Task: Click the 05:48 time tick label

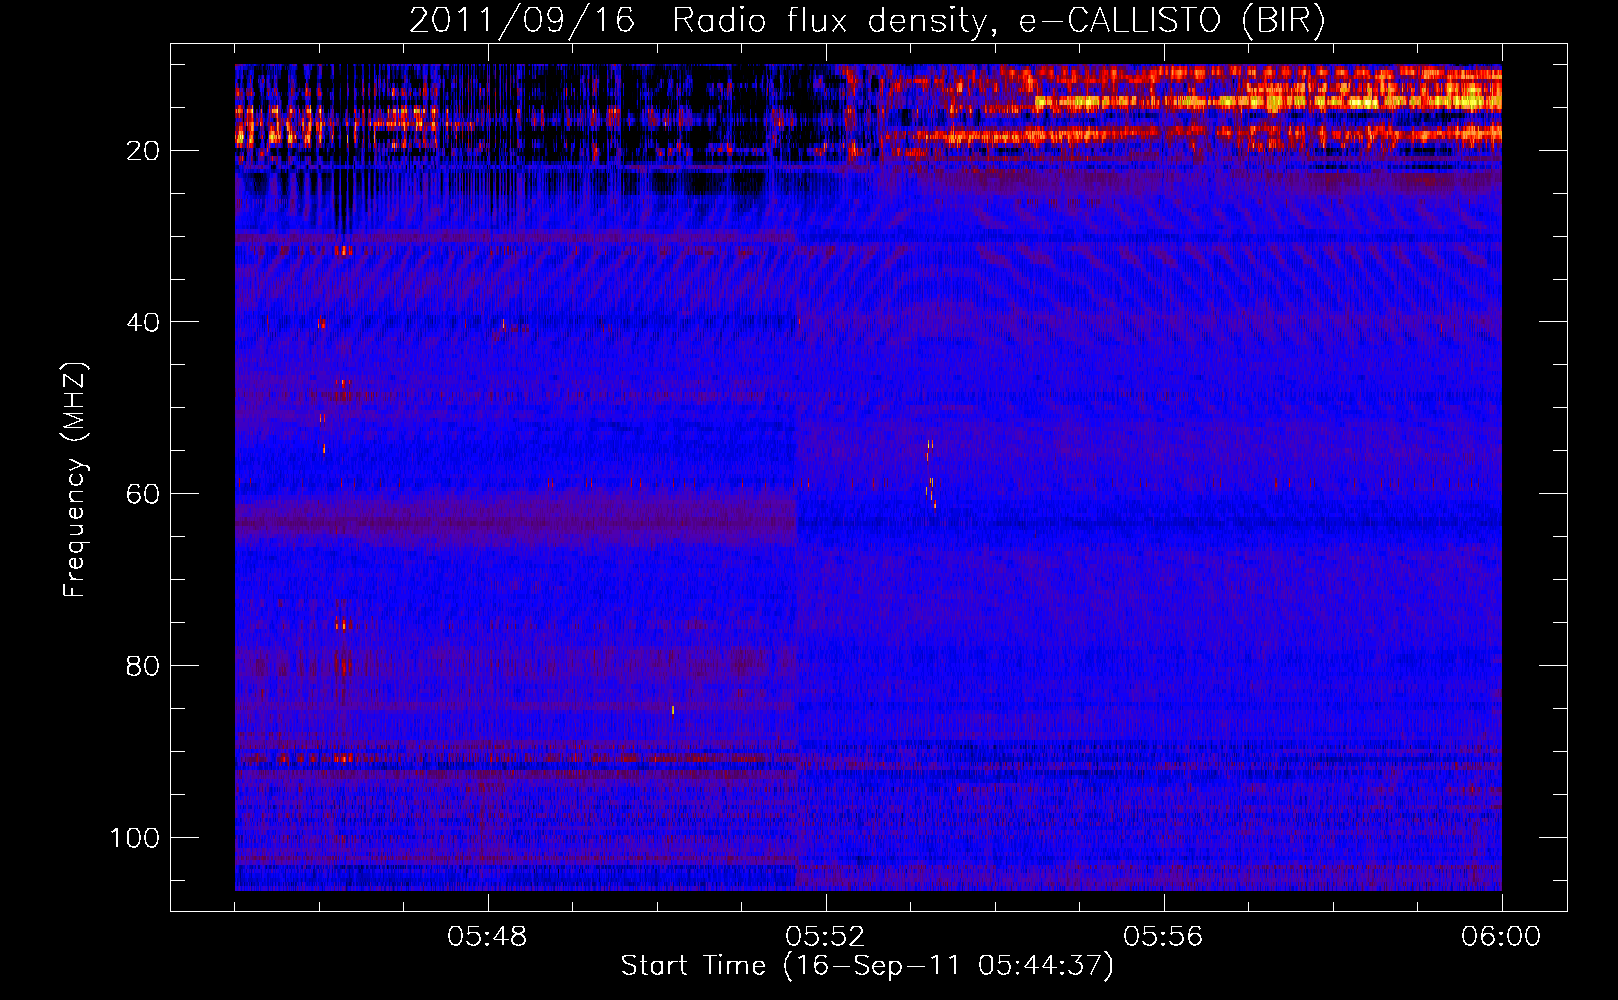Action: pyautogui.click(x=488, y=937)
